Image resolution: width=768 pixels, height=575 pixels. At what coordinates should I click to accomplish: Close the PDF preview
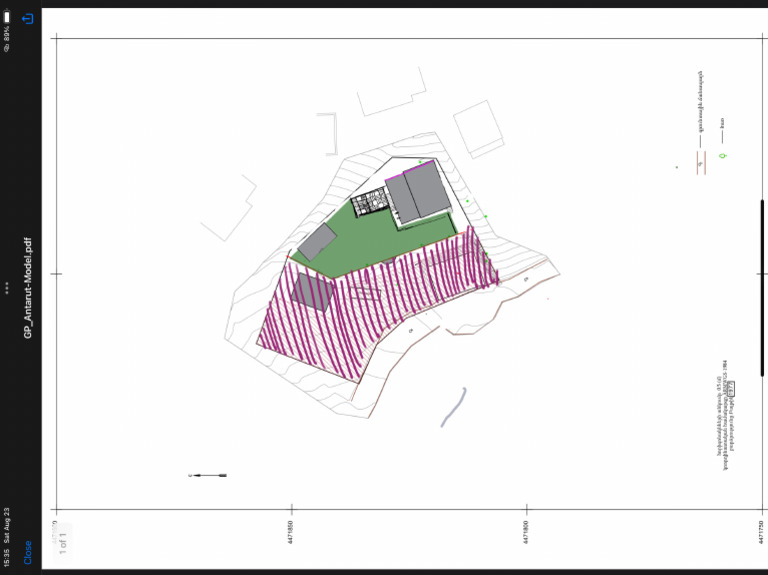tap(27, 552)
